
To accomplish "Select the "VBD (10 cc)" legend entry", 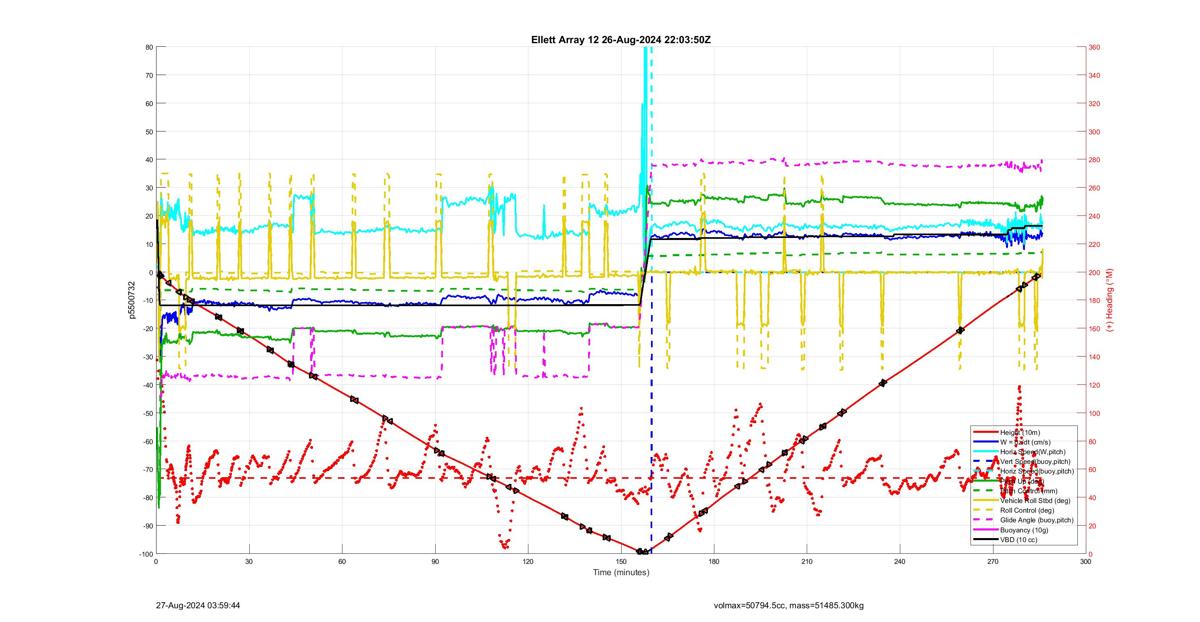I will tap(1019, 540).
